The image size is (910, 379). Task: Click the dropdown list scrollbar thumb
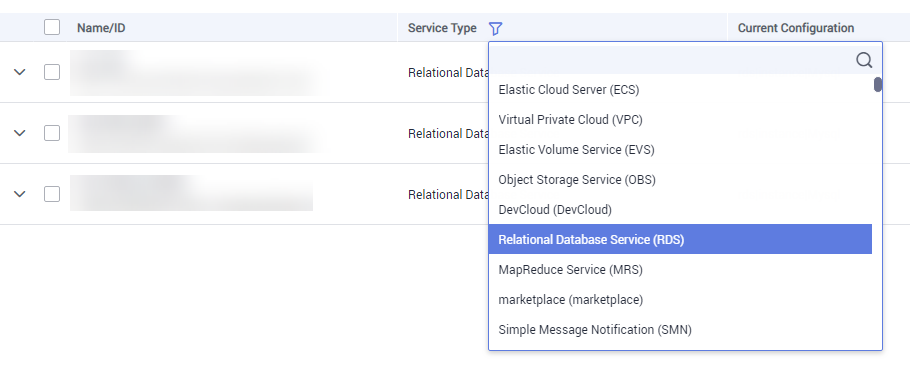[878, 85]
